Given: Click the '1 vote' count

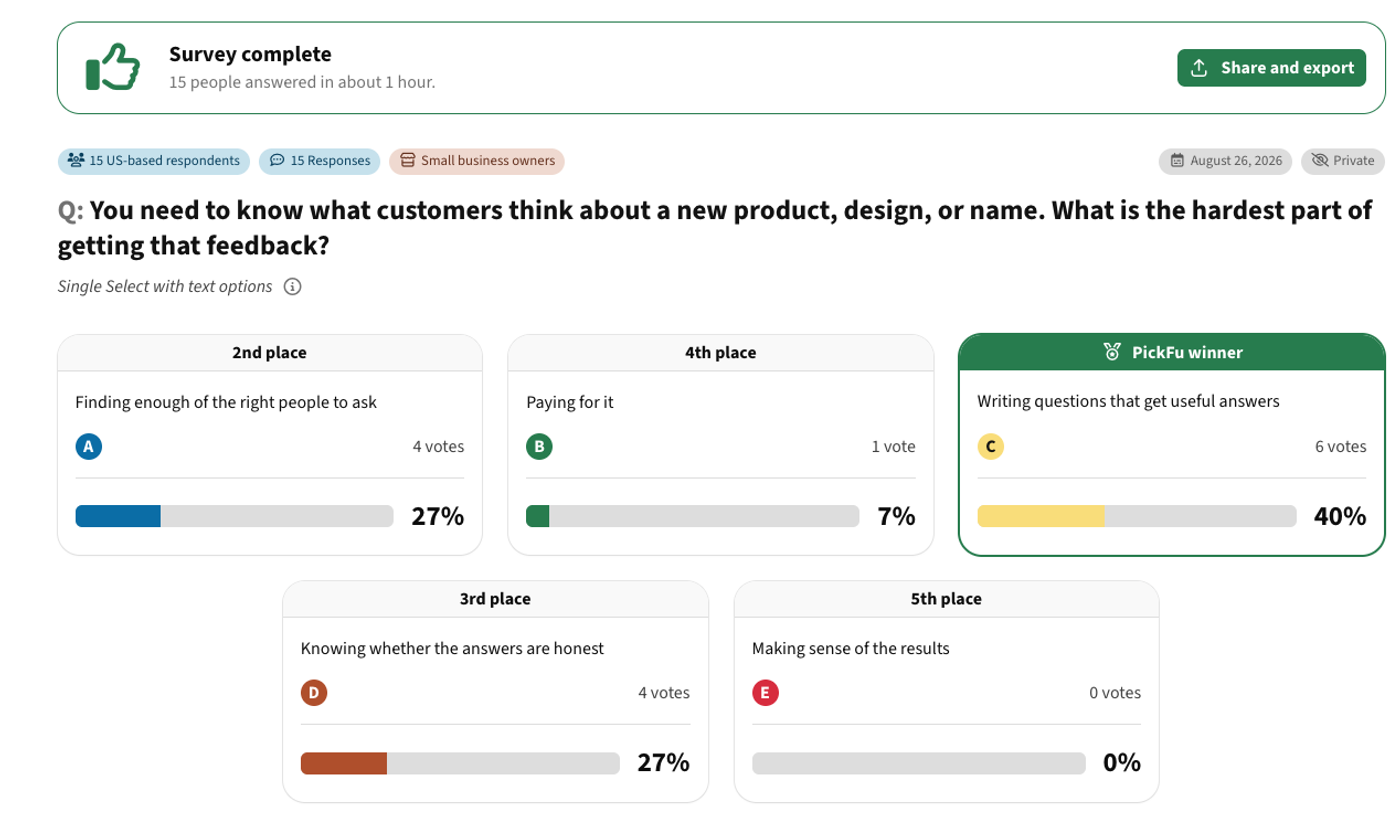Looking at the screenshot, I should coord(893,447).
